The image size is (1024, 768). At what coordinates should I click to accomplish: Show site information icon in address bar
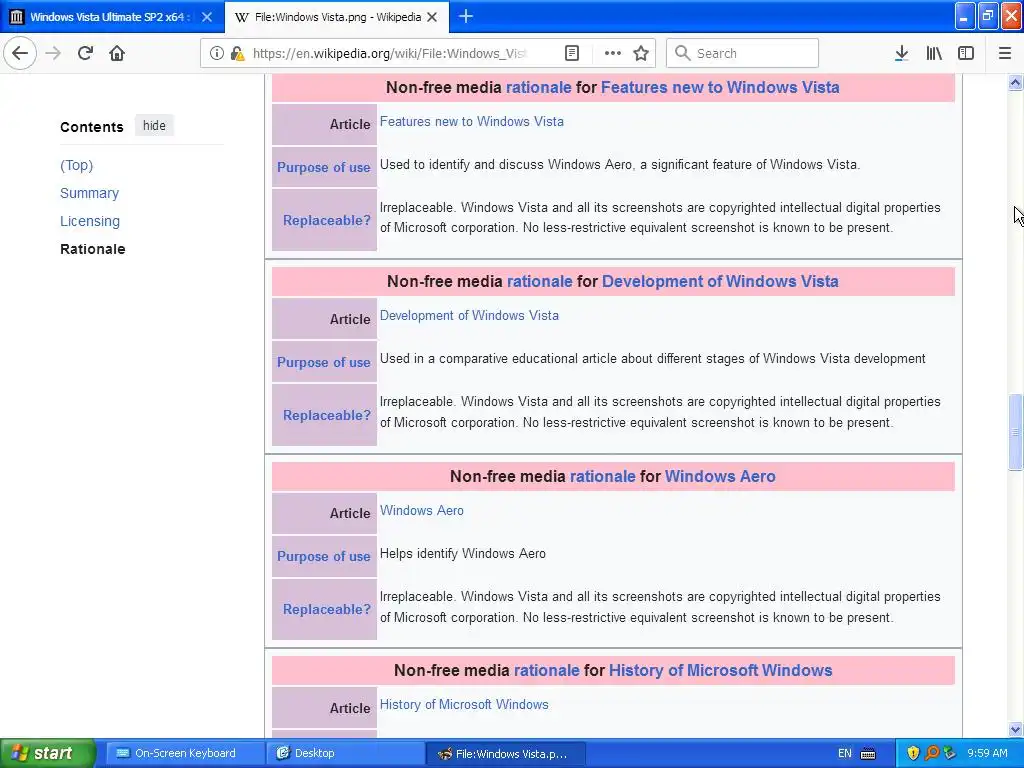(x=216, y=54)
